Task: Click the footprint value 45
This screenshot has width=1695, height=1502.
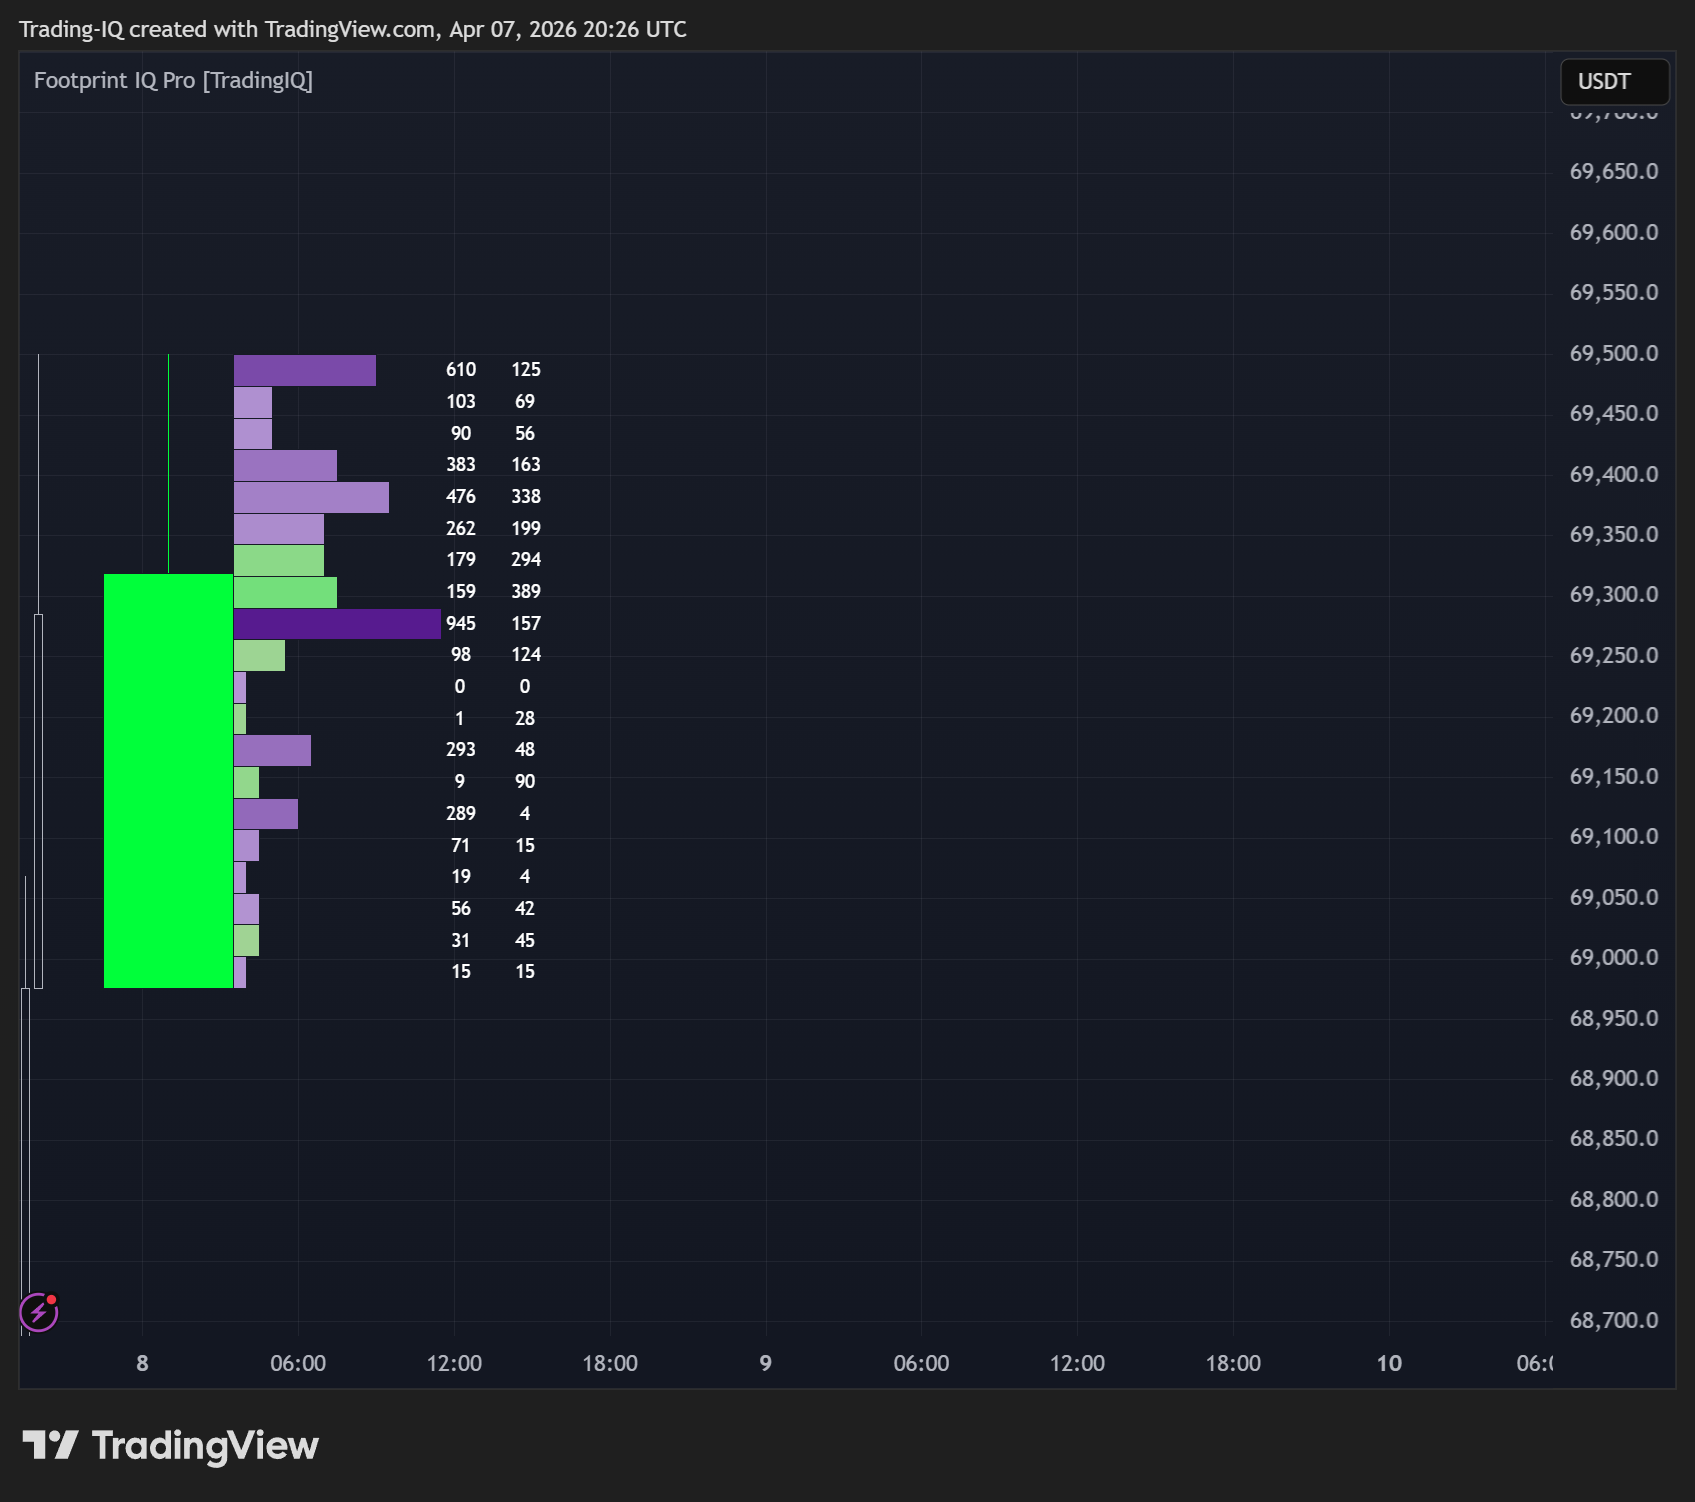Action: coord(525,941)
